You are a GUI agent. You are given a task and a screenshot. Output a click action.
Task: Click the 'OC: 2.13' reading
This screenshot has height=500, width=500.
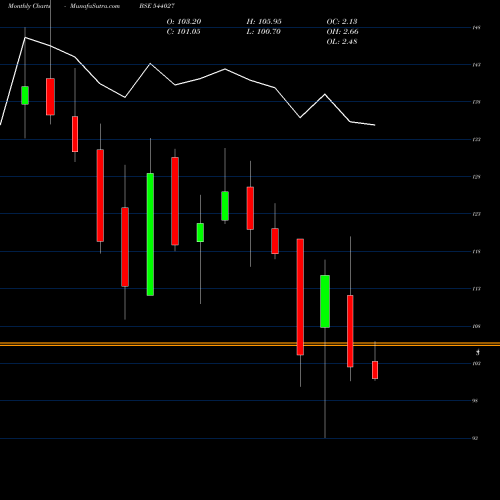342,21
